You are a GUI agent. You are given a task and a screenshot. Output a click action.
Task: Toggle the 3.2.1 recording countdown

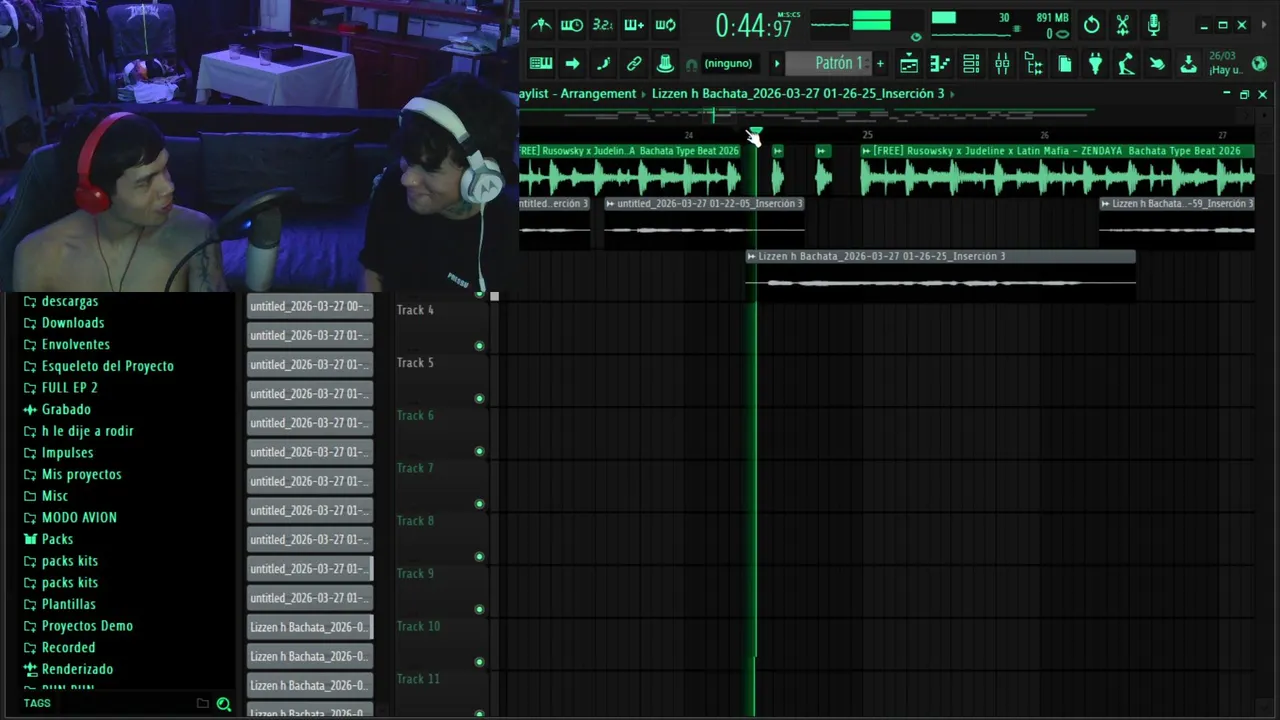click(x=603, y=25)
